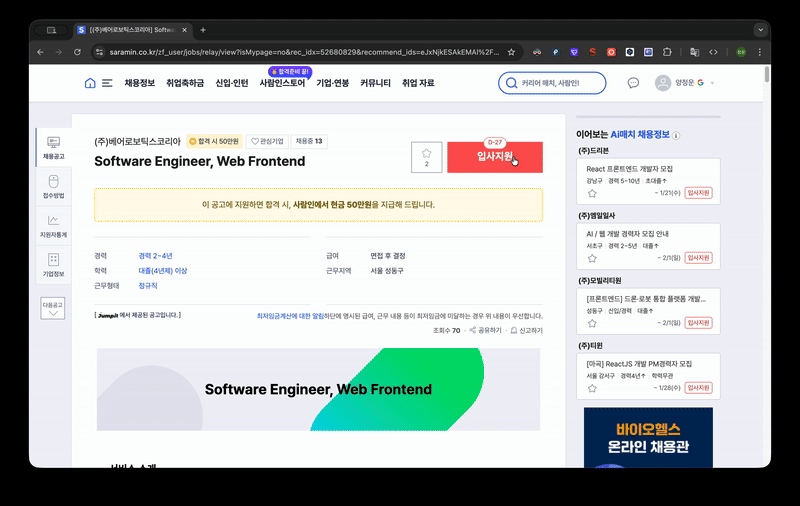Image resolution: width=800 pixels, height=506 pixels.
Task: Close the 베어로보틱스코리아 browser tab
Action: click(185, 30)
